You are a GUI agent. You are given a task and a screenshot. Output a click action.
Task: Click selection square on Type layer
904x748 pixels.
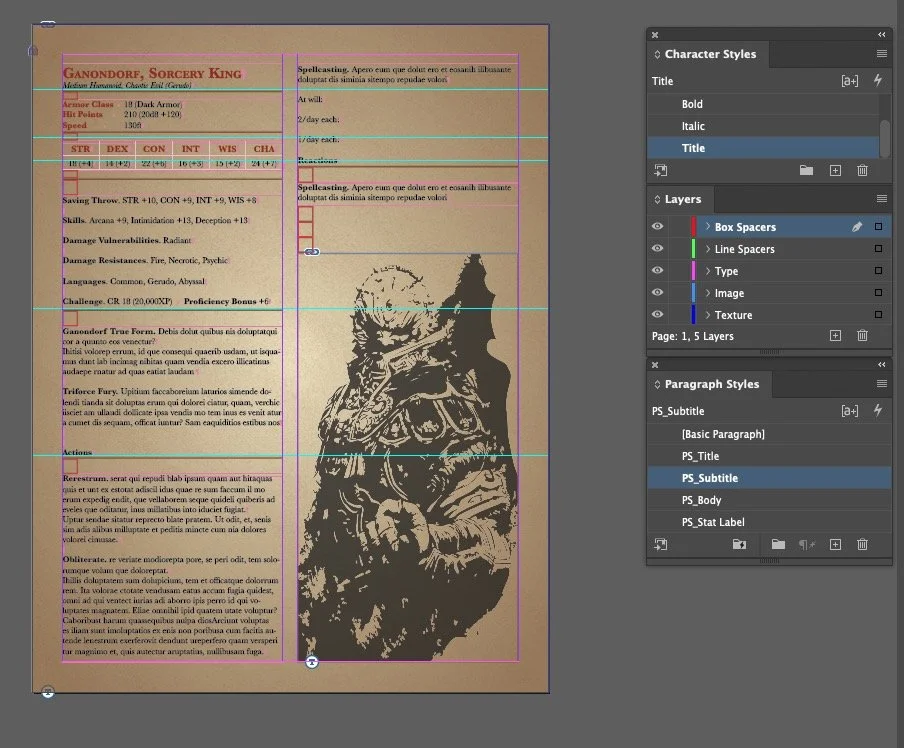[x=878, y=270]
